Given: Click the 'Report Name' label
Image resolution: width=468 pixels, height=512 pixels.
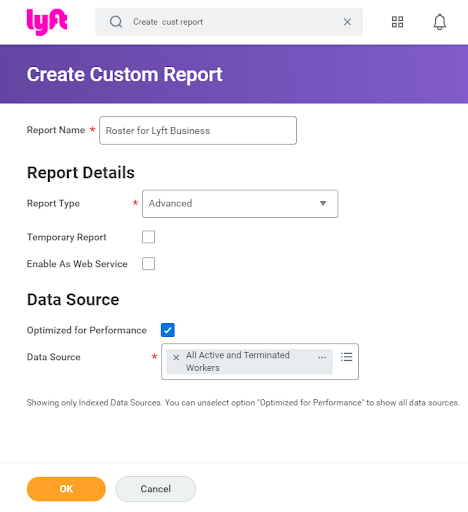Looking at the screenshot, I should click(x=56, y=130).
